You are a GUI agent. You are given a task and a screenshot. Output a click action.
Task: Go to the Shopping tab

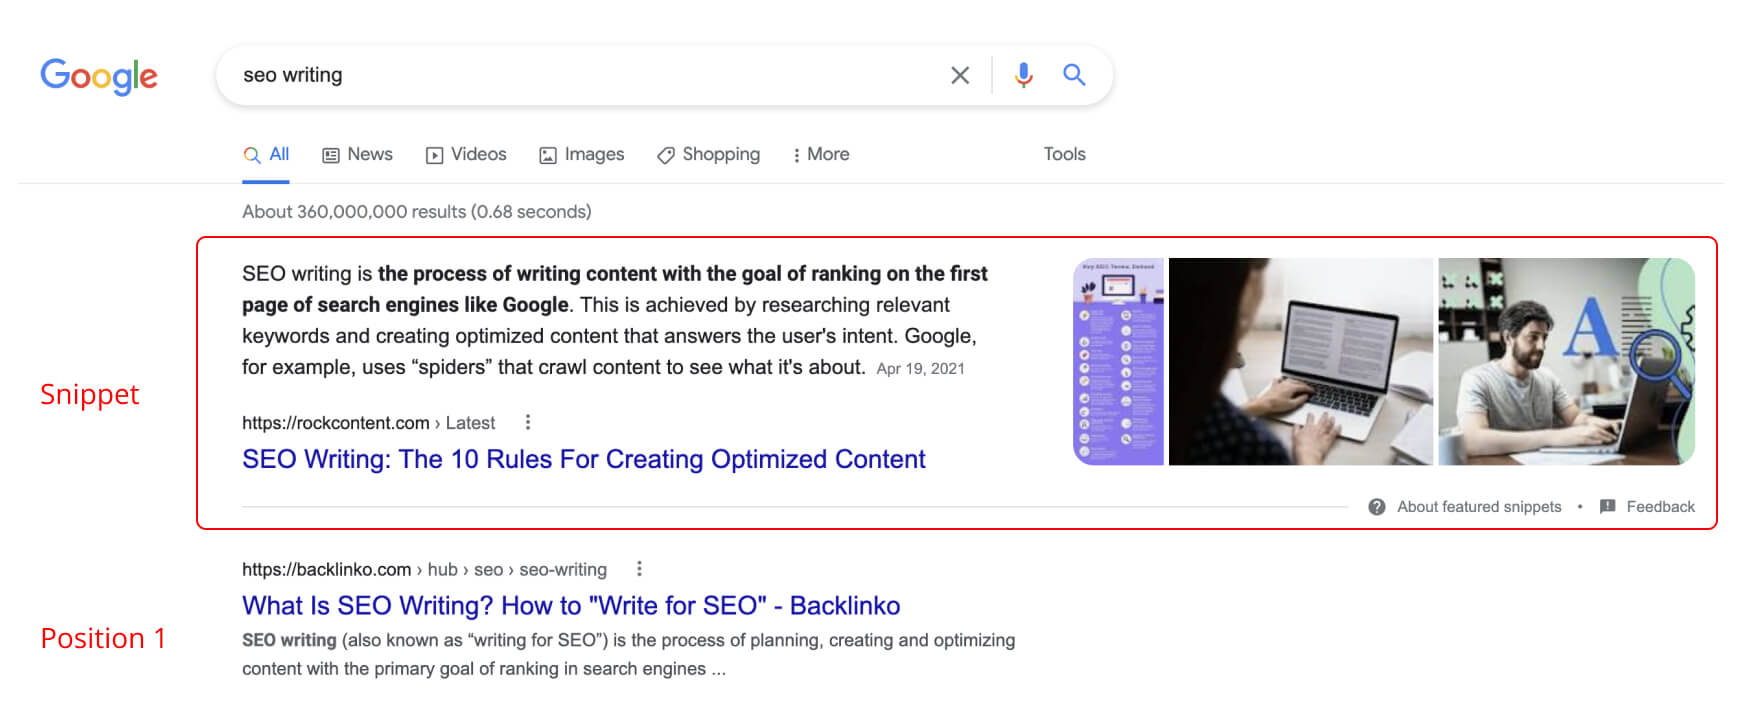[708, 155]
